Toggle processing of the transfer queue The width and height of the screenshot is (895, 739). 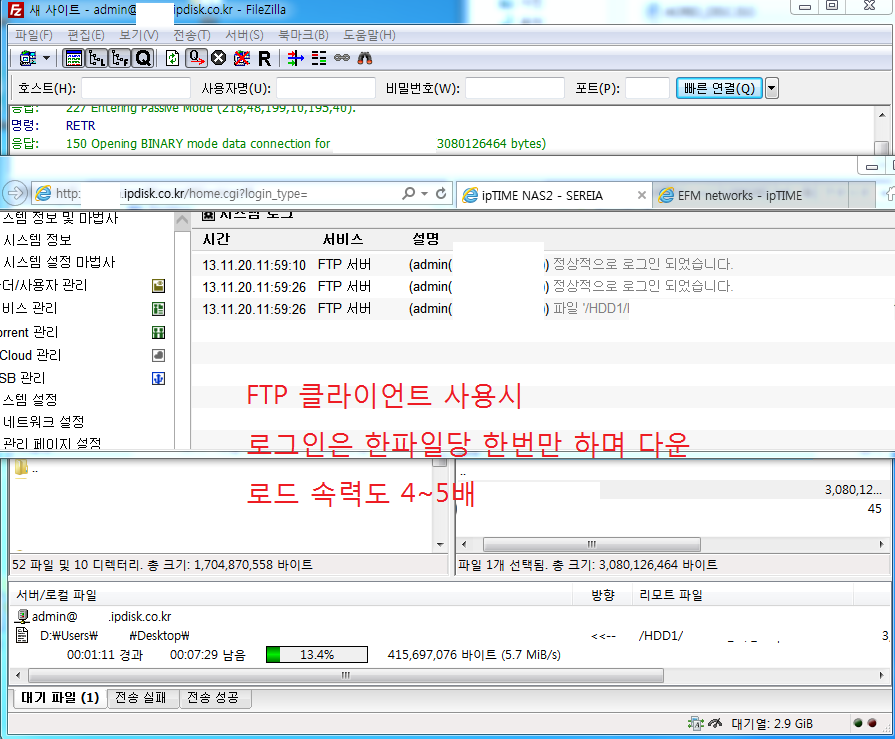pos(196,58)
